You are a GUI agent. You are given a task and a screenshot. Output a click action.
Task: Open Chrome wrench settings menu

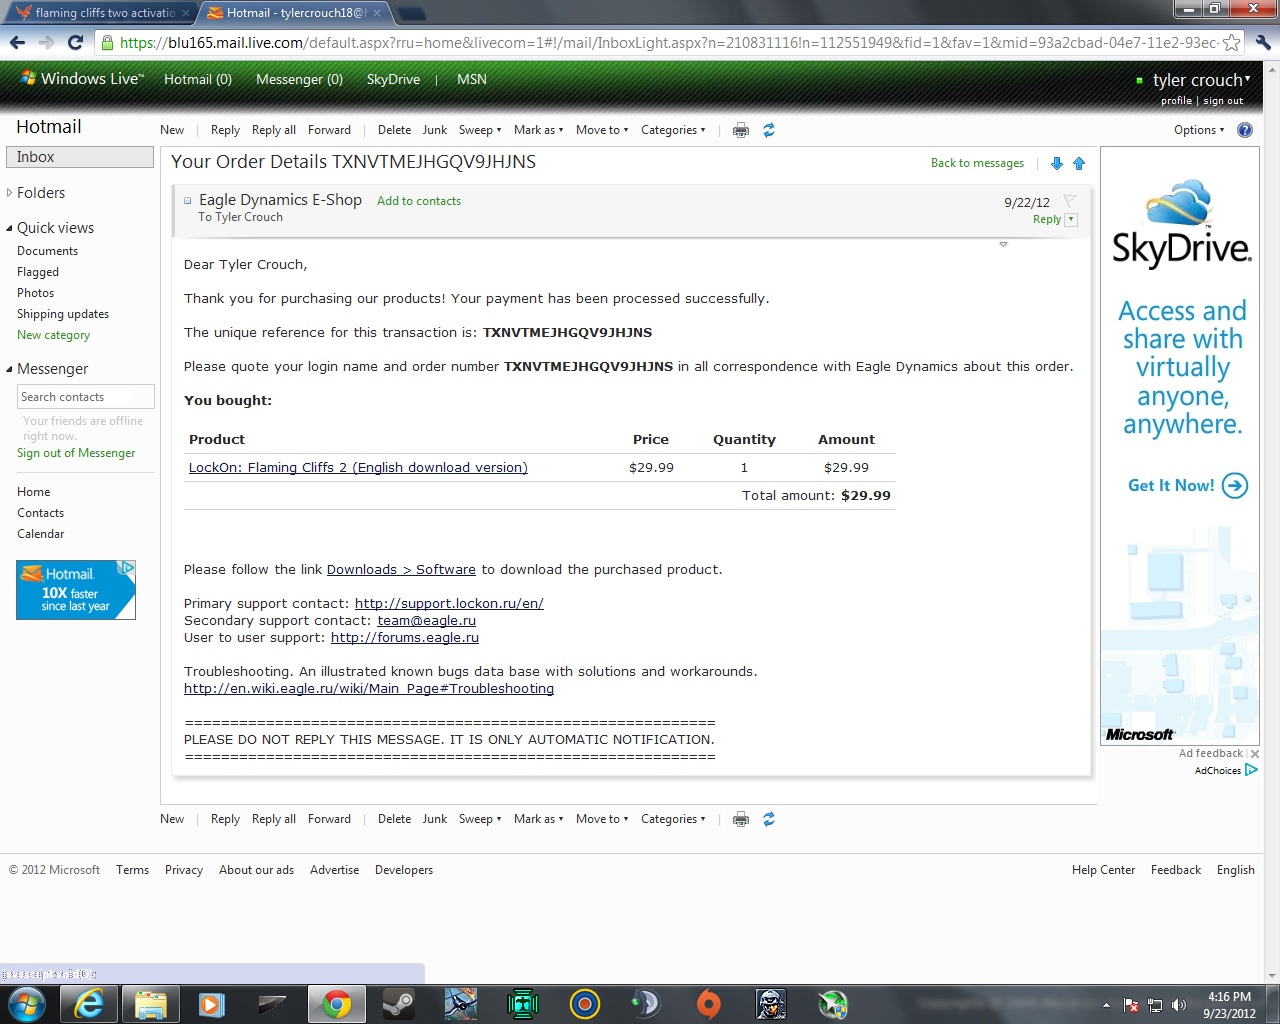click(1263, 42)
